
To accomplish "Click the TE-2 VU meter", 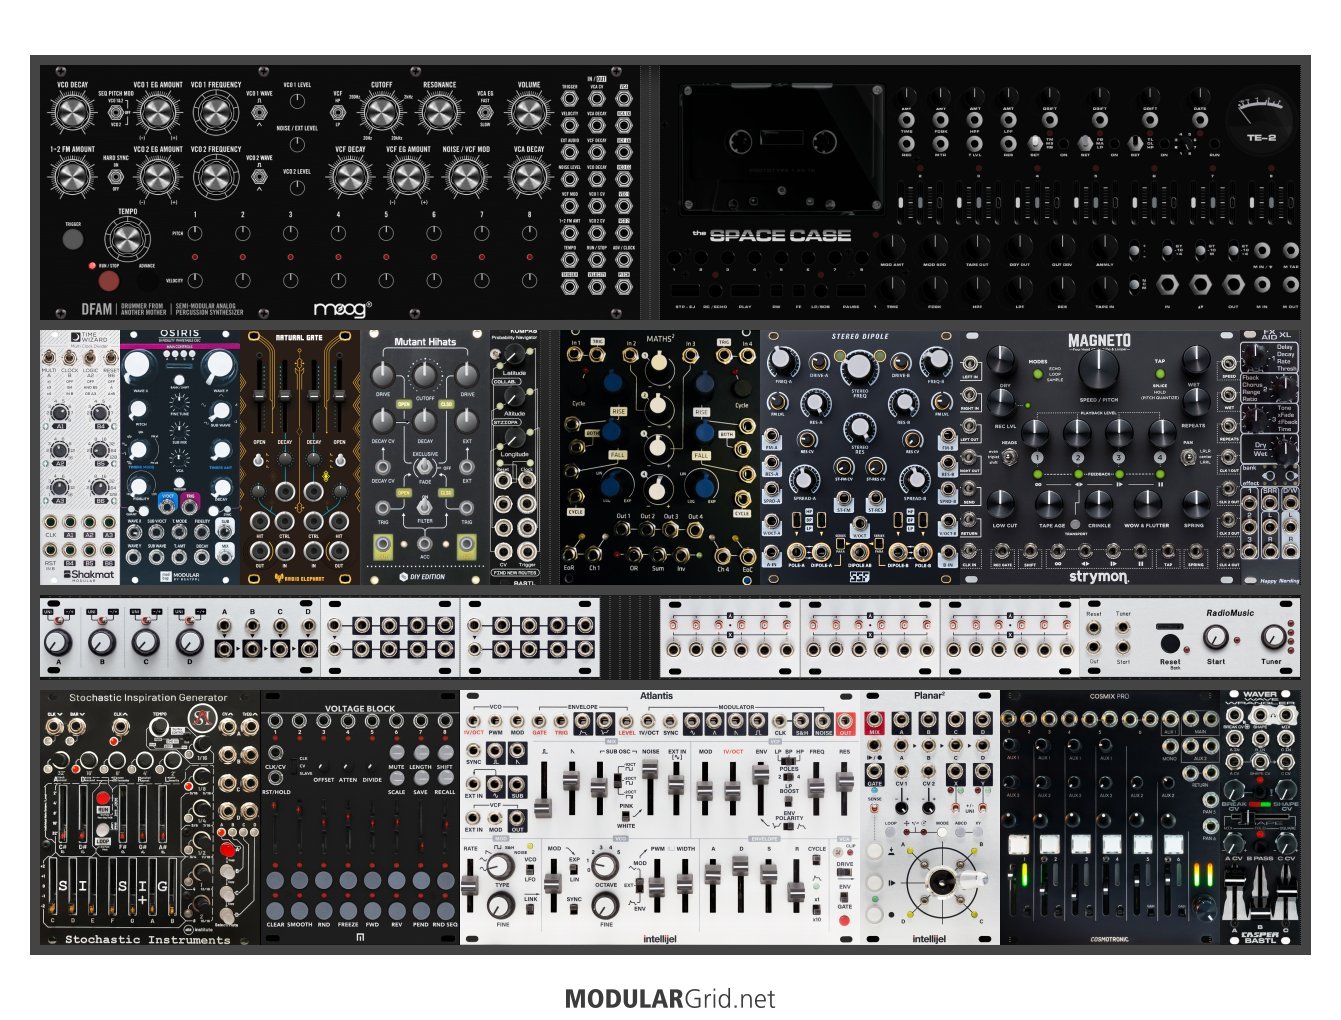I will [1258, 118].
